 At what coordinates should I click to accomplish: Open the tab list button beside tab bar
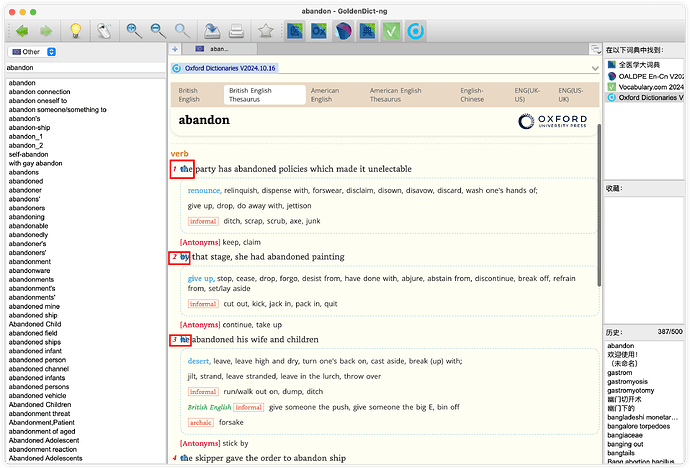[596, 49]
